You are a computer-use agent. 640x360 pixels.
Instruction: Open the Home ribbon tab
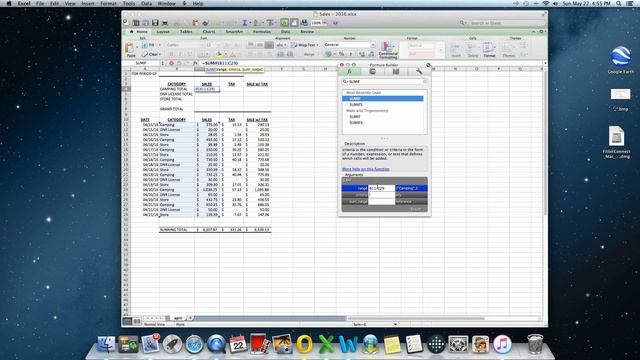(x=139, y=31)
